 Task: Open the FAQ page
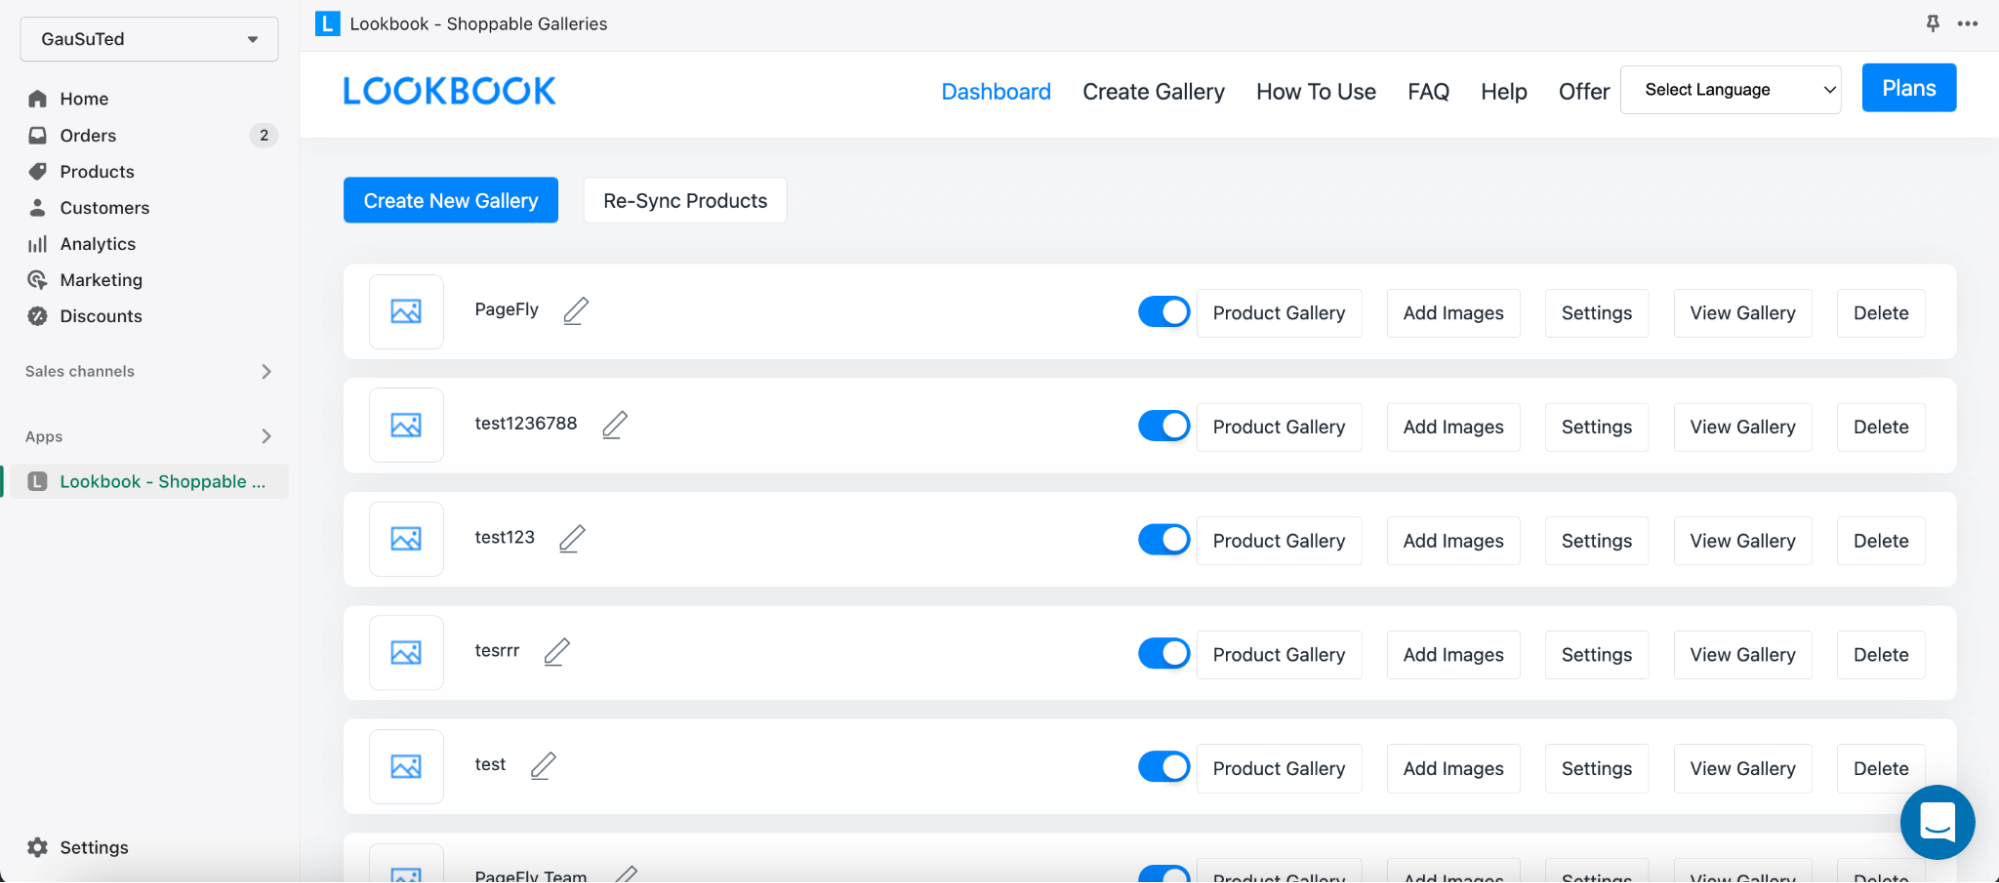pos(1428,92)
